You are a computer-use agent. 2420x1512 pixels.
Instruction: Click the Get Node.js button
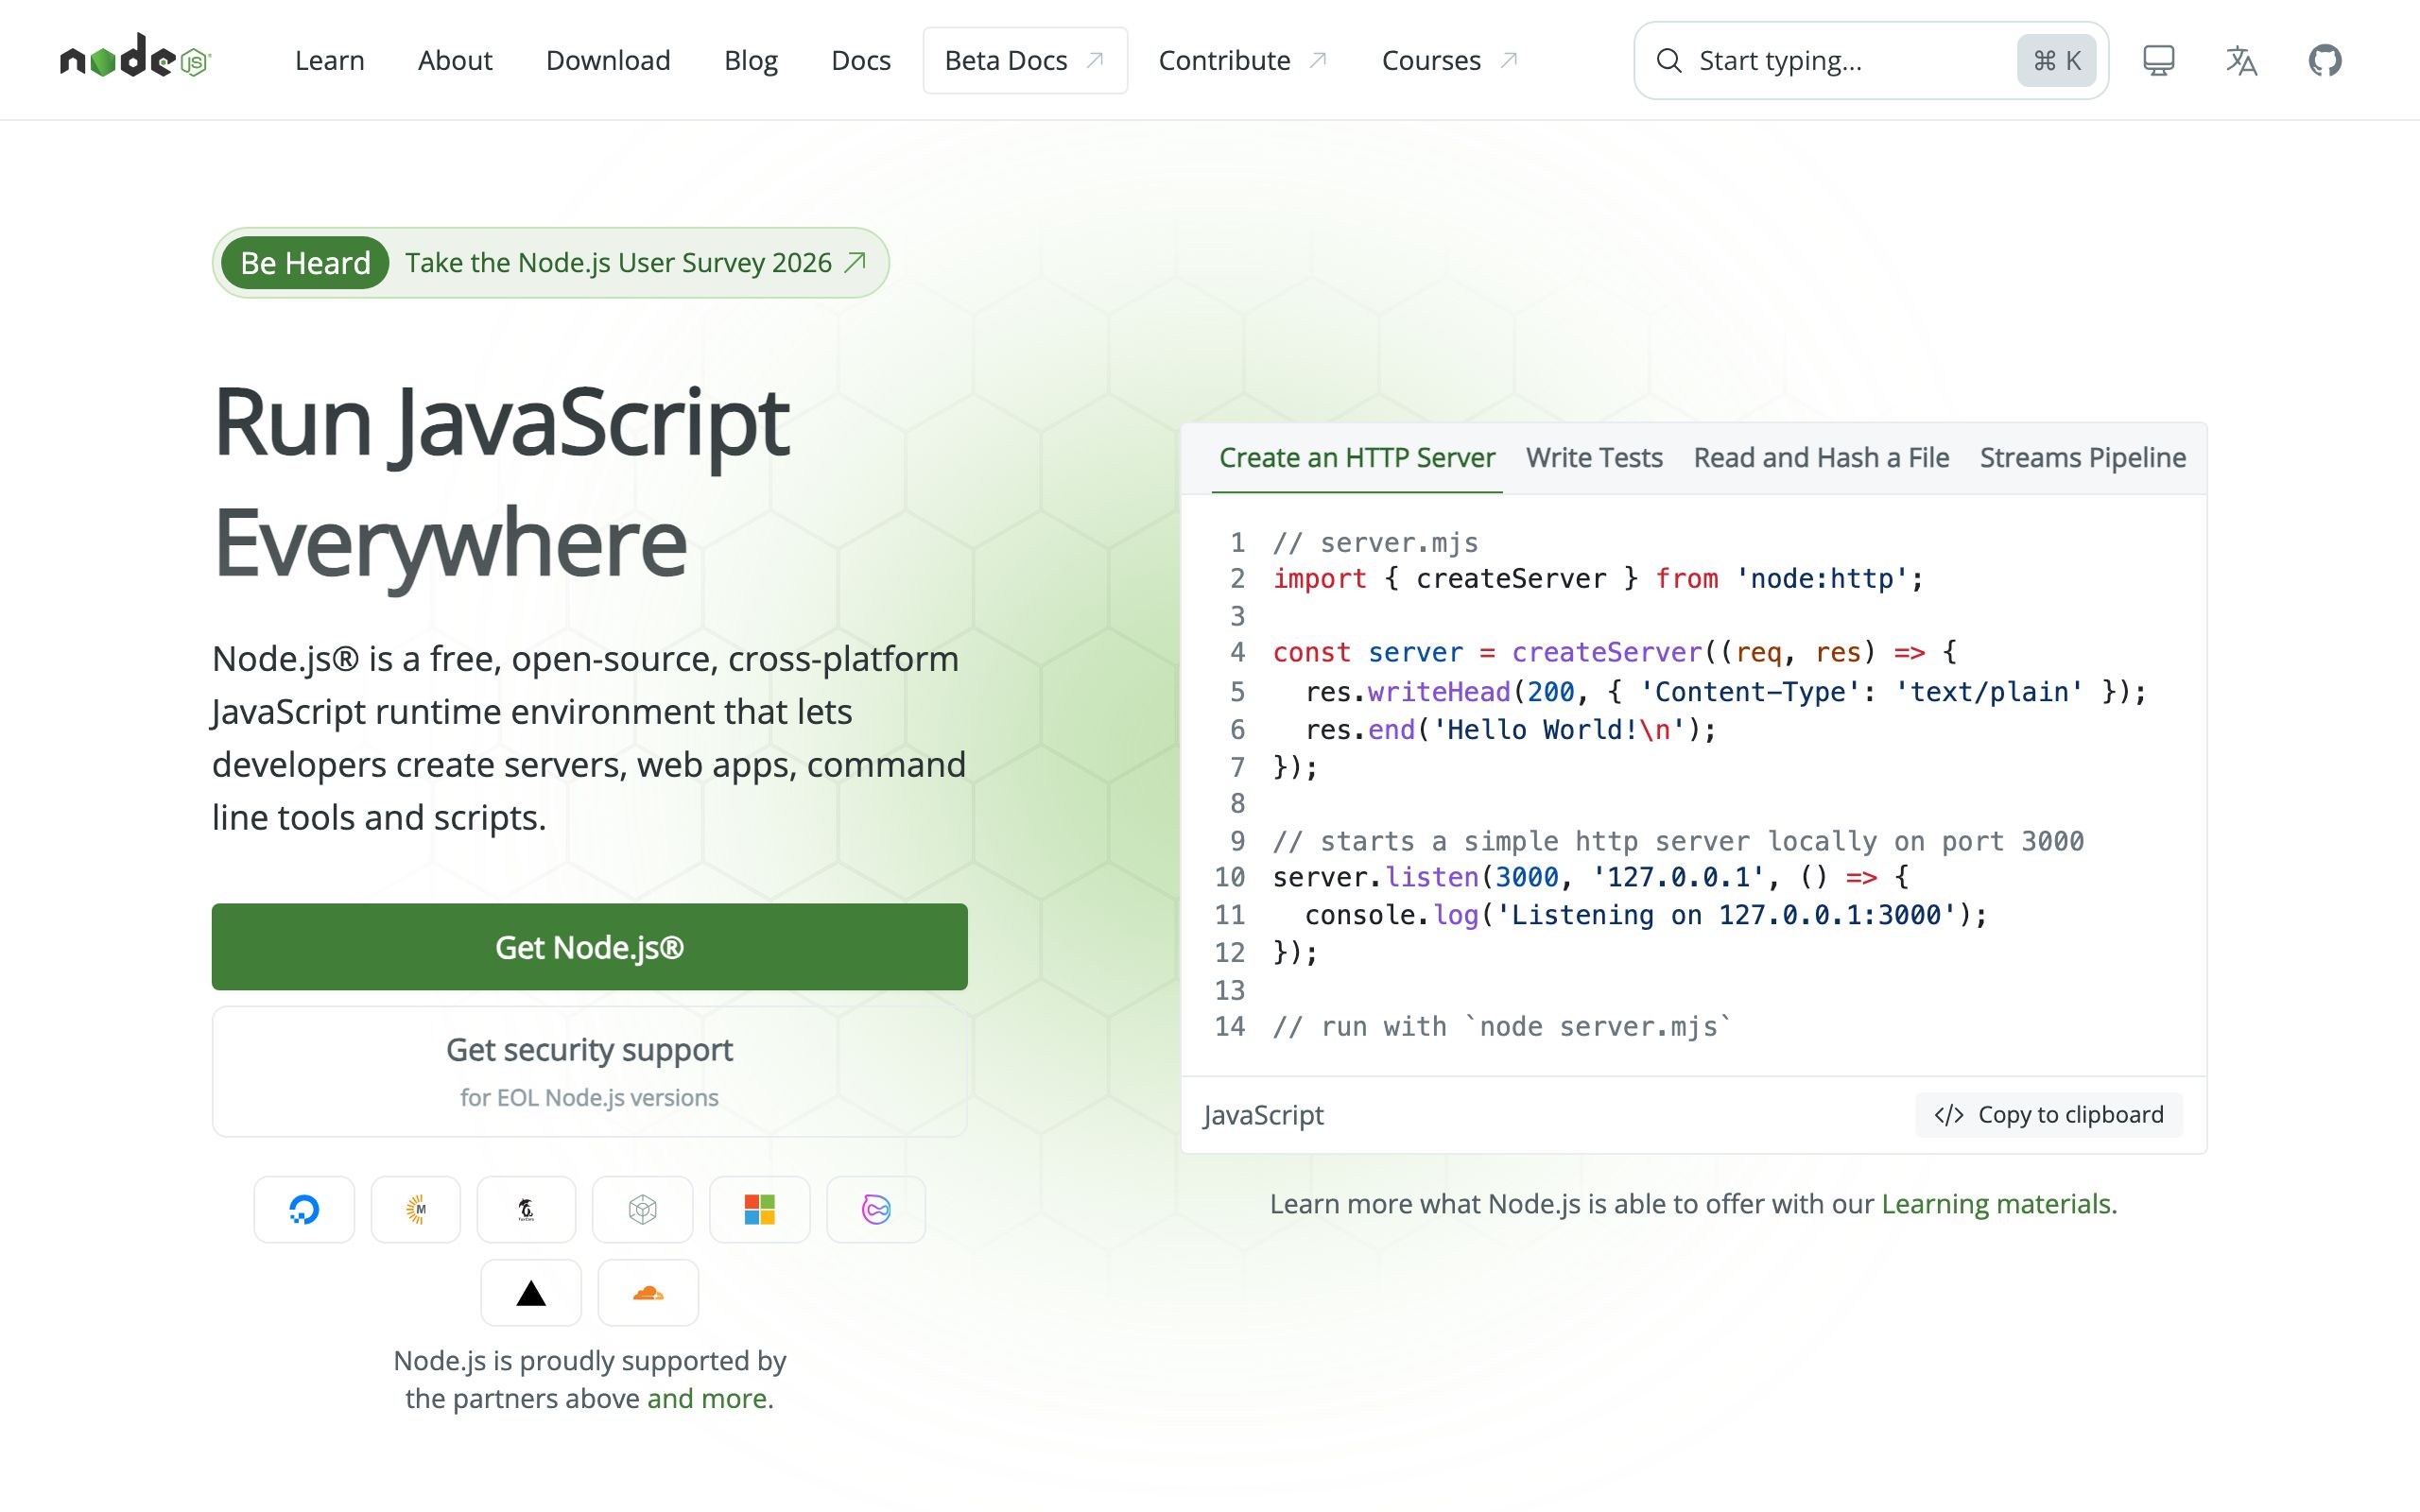point(589,947)
